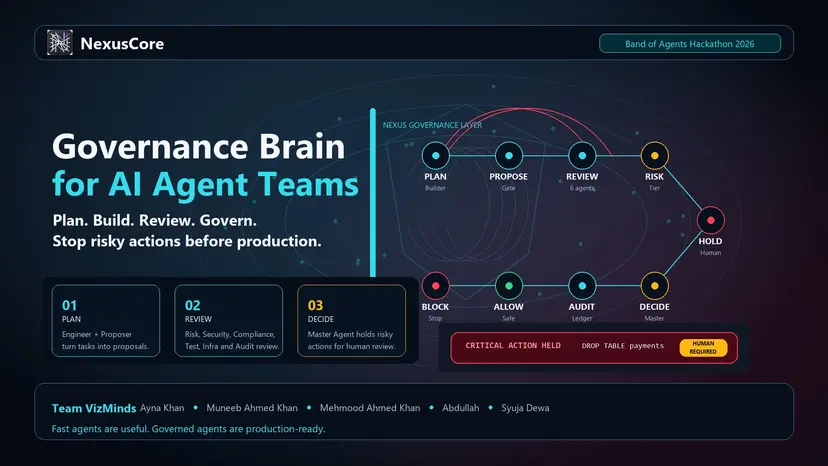The height and width of the screenshot is (466, 828).
Task: Click the yellow DECIDE node circle
Action: 654,286
